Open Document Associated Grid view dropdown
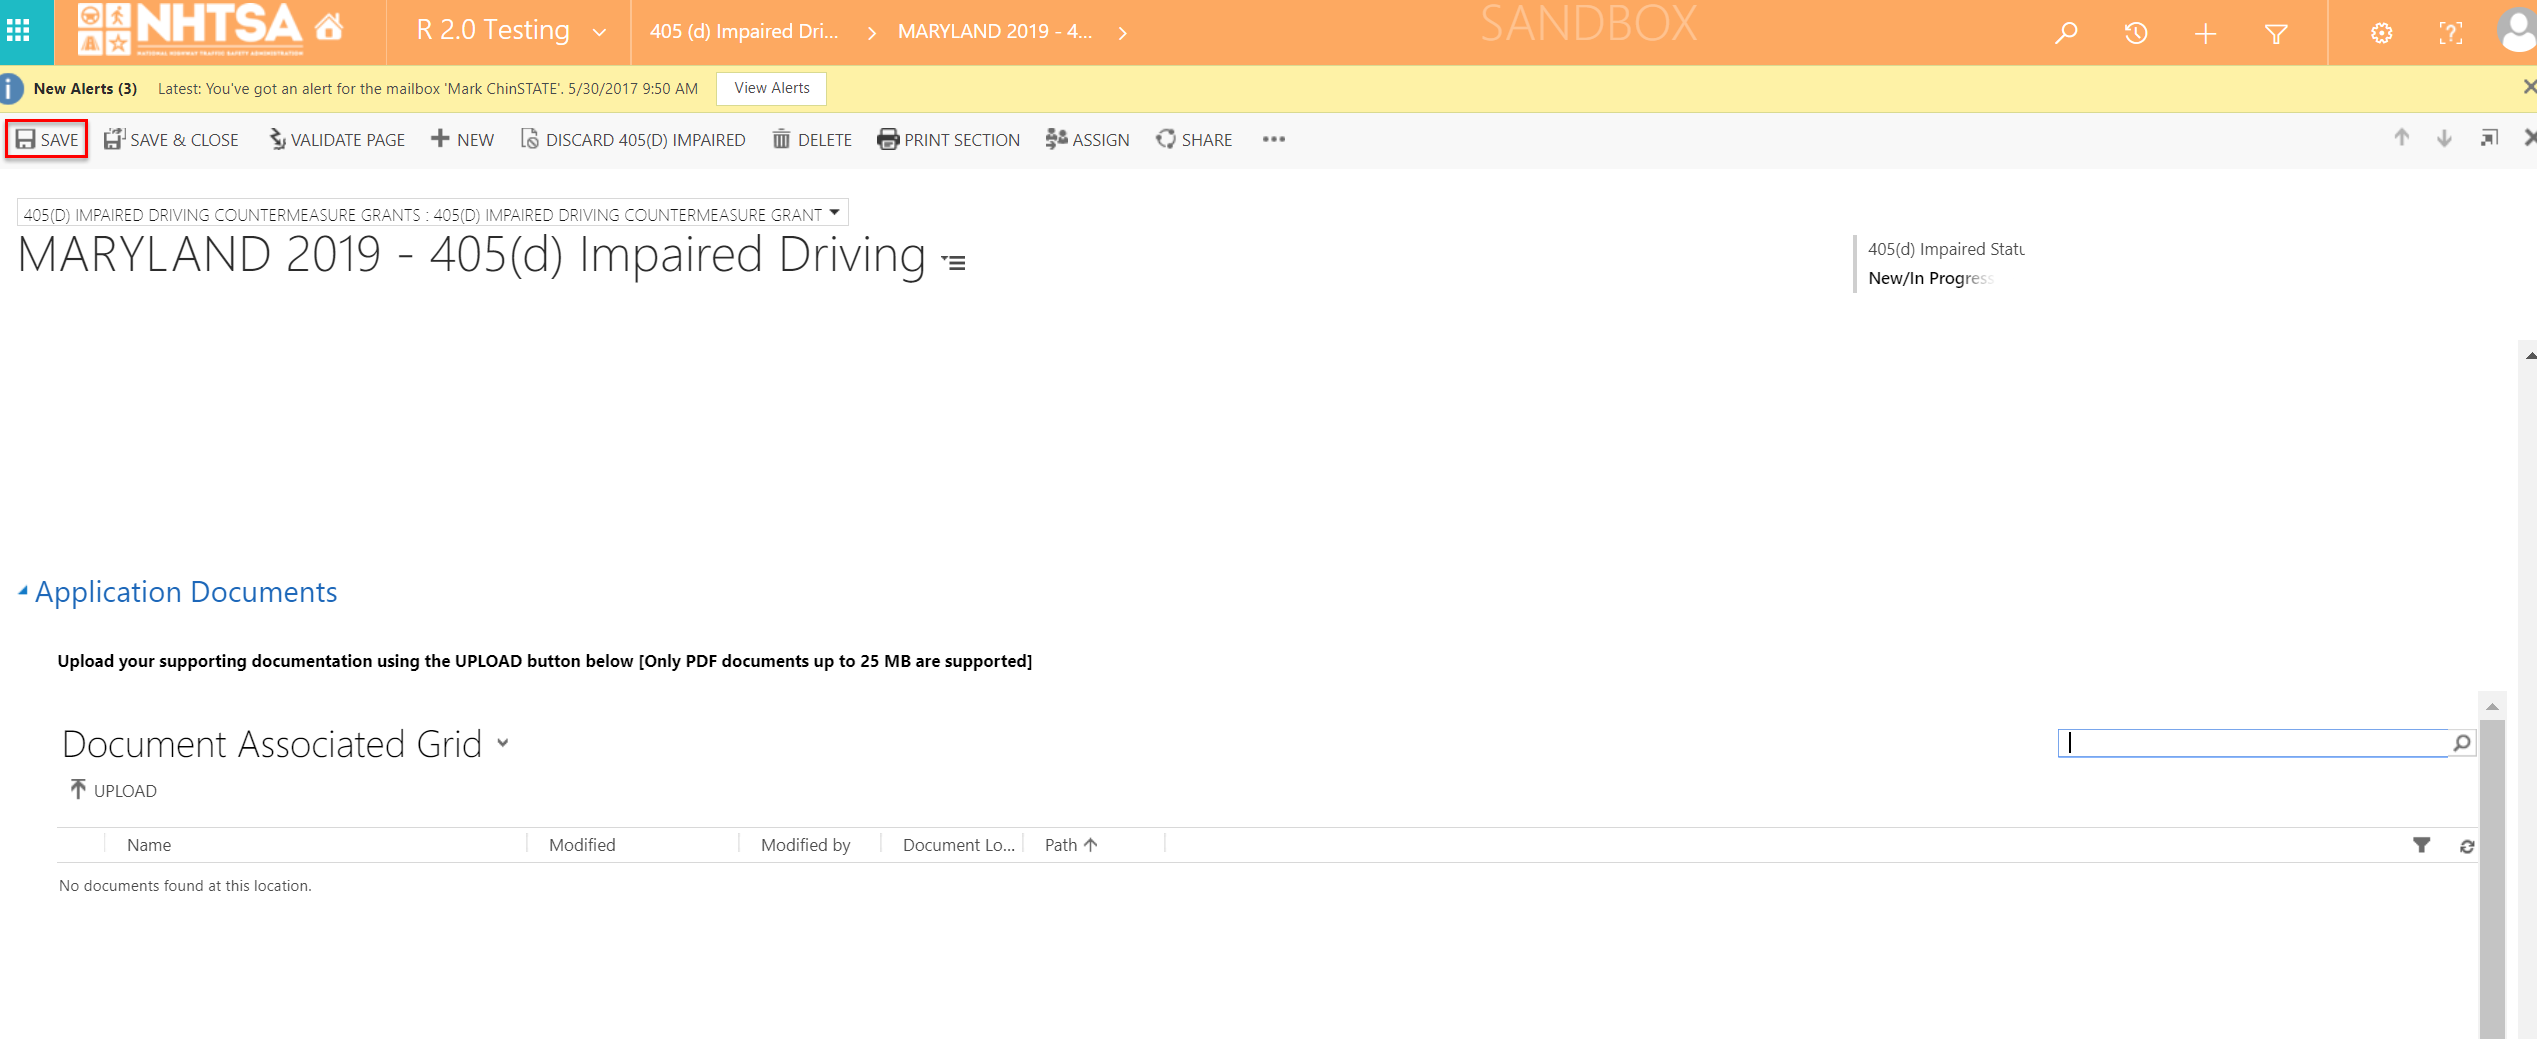 pyautogui.click(x=503, y=743)
